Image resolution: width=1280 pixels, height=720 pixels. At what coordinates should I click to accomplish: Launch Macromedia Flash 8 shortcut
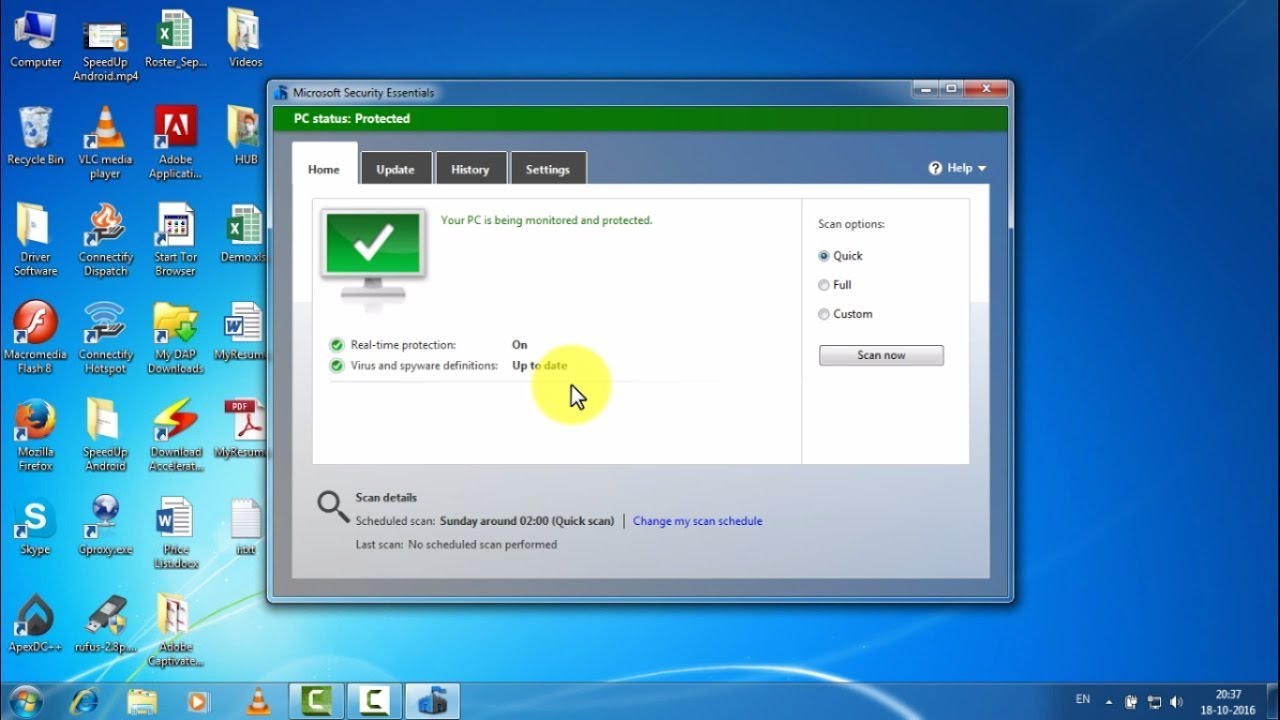pyautogui.click(x=35, y=336)
